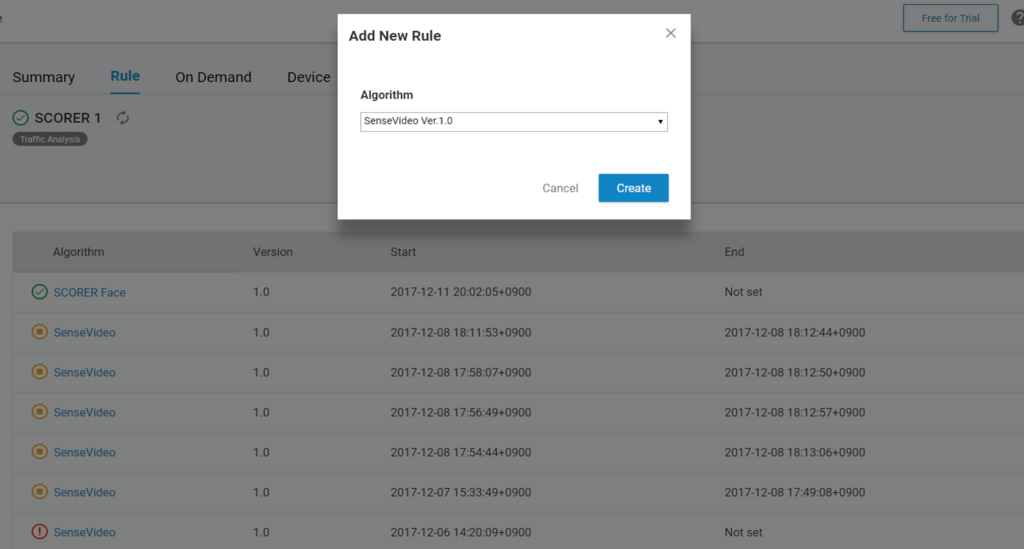Click the Algorithm label in the dialog
The width and height of the screenshot is (1024, 549).
387,95
